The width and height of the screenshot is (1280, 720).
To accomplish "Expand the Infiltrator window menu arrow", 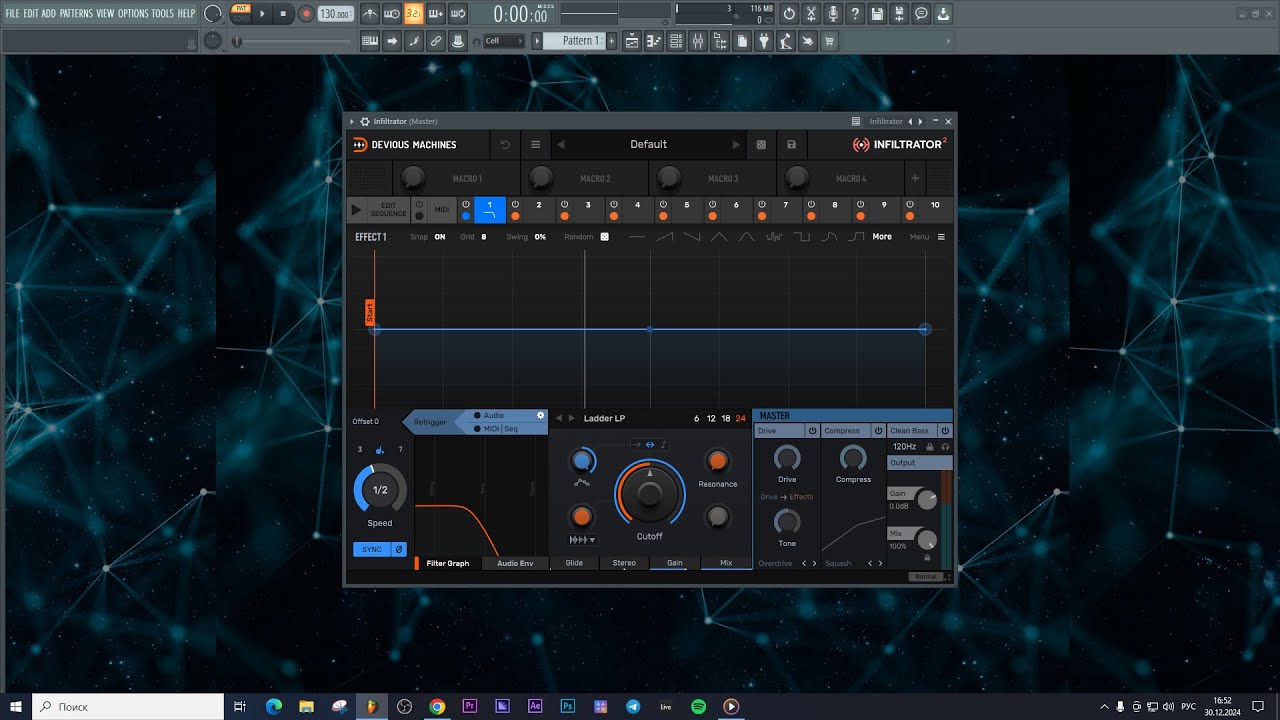I will (x=352, y=121).
